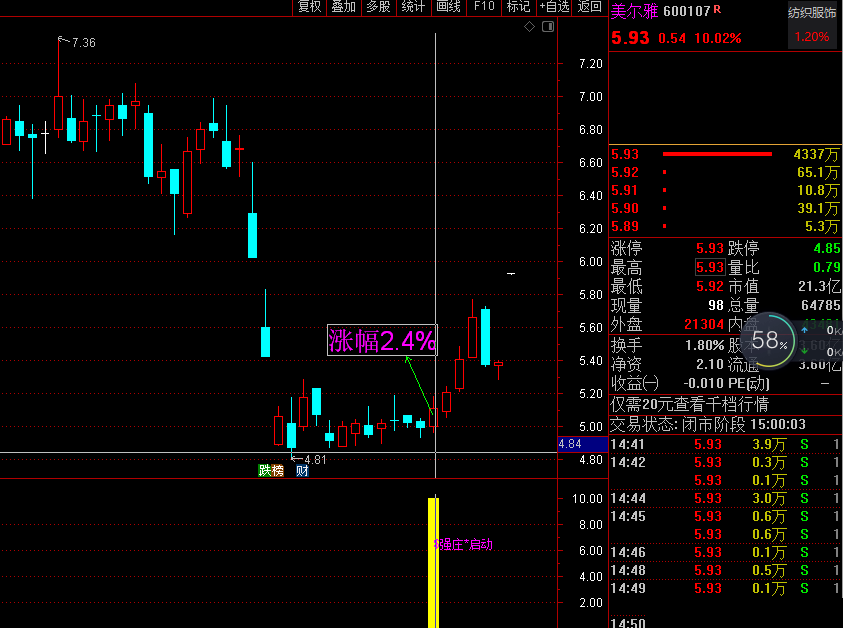Select the 多股 multi-stock view

(378, 6)
